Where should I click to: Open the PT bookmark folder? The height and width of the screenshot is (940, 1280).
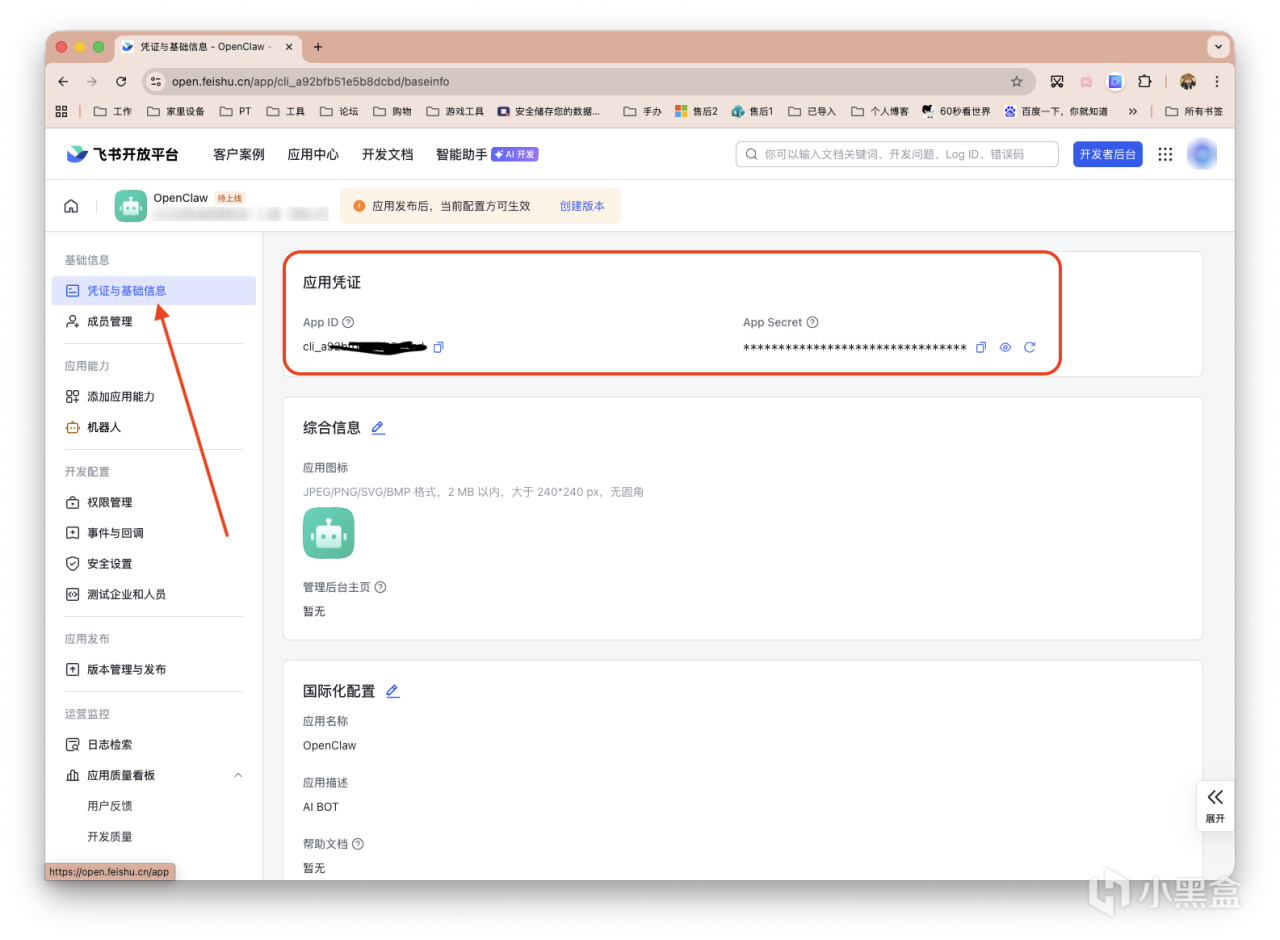(236, 111)
